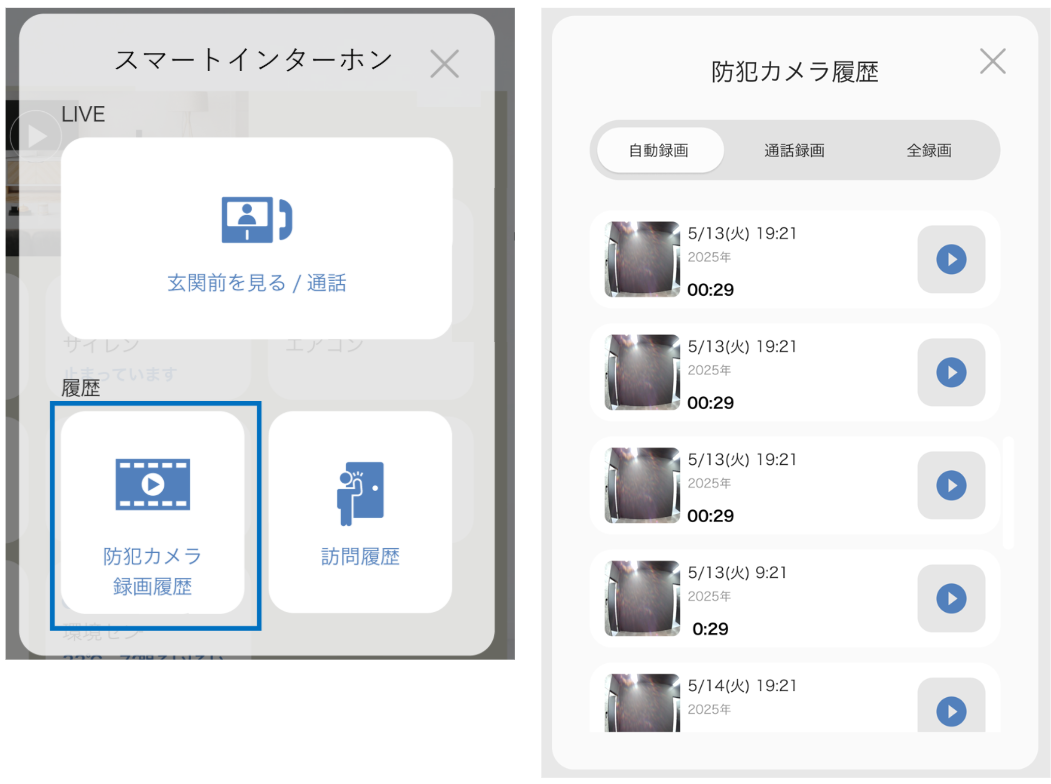Open the 5/13 9:21 recording thumbnail
This screenshot has width=1051, height=784.
[642, 599]
